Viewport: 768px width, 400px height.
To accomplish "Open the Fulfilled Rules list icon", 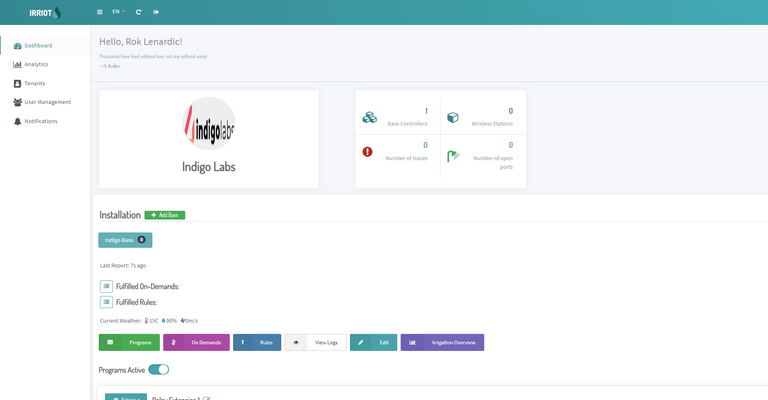I will pyautogui.click(x=106, y=302).
